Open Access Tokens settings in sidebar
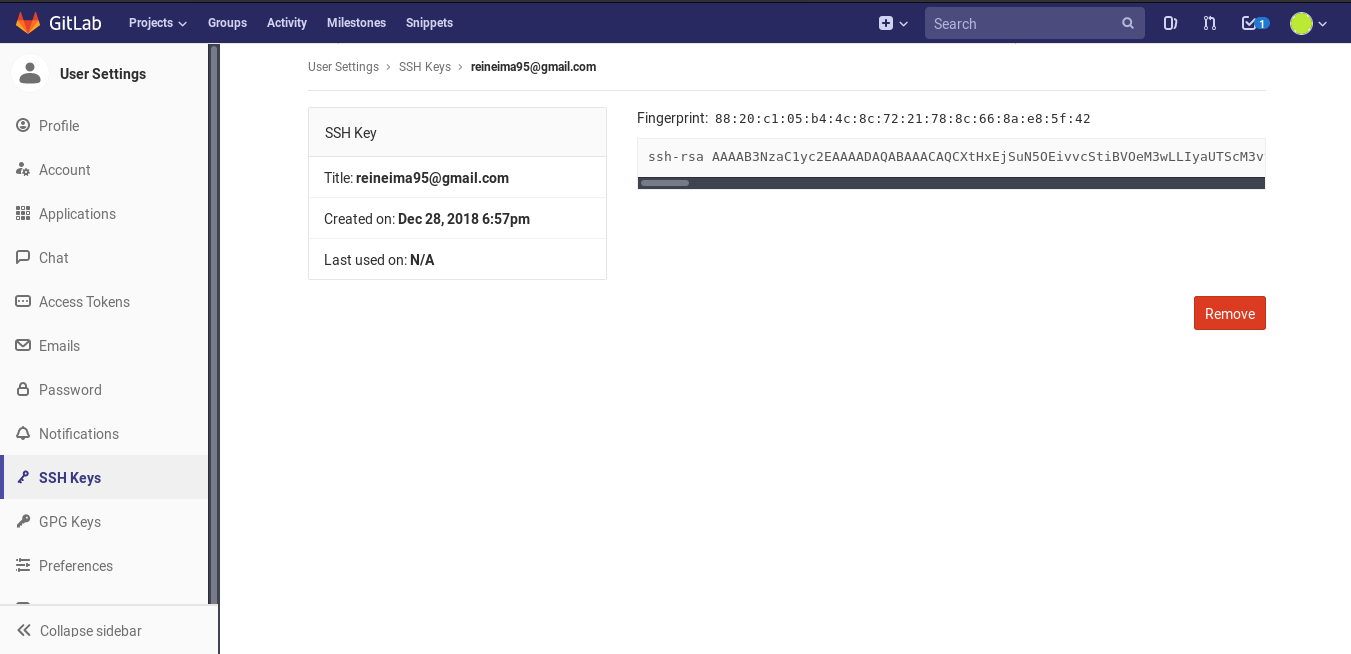The height and width of the screenshot is (654, 1351). (x=83, y=301)
